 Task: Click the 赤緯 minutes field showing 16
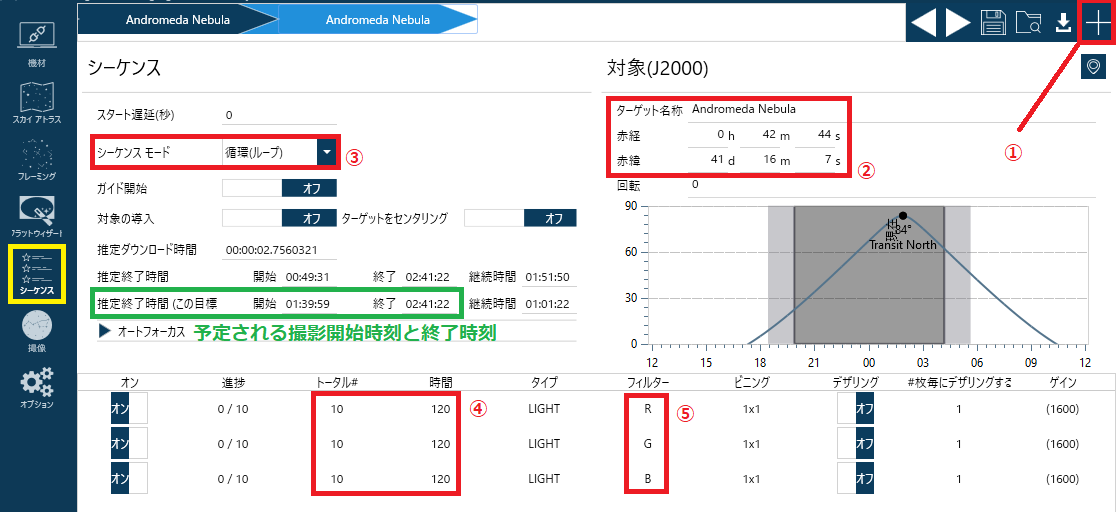(x=759, y=160)
